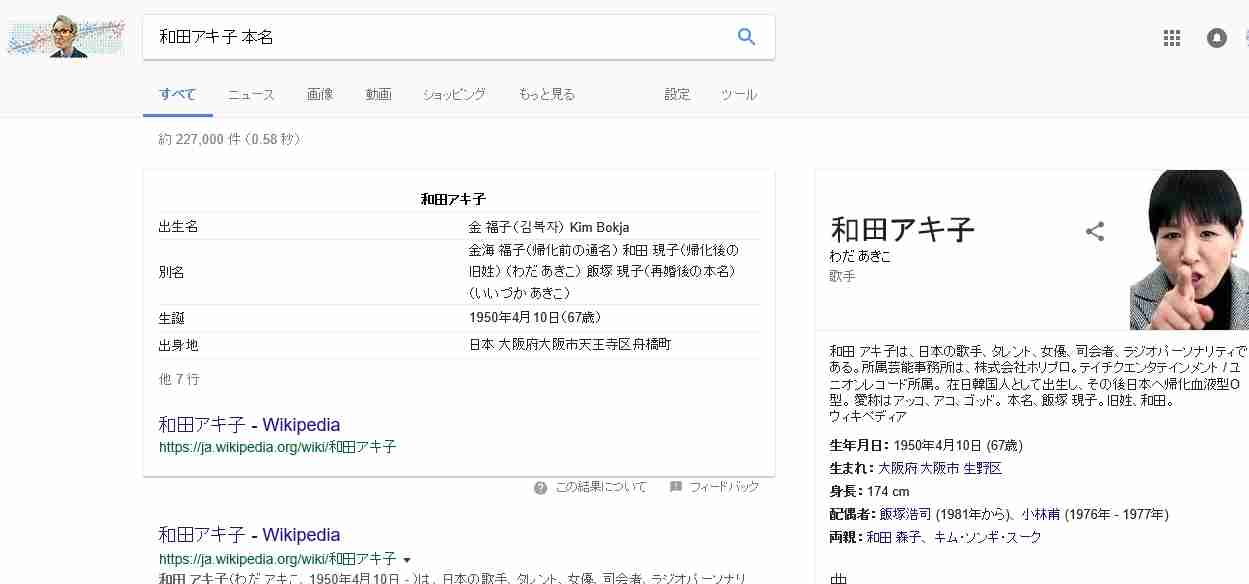1249x584 pixels.
Task: Open the Google apps grid icon
Action: point(1172,38)
